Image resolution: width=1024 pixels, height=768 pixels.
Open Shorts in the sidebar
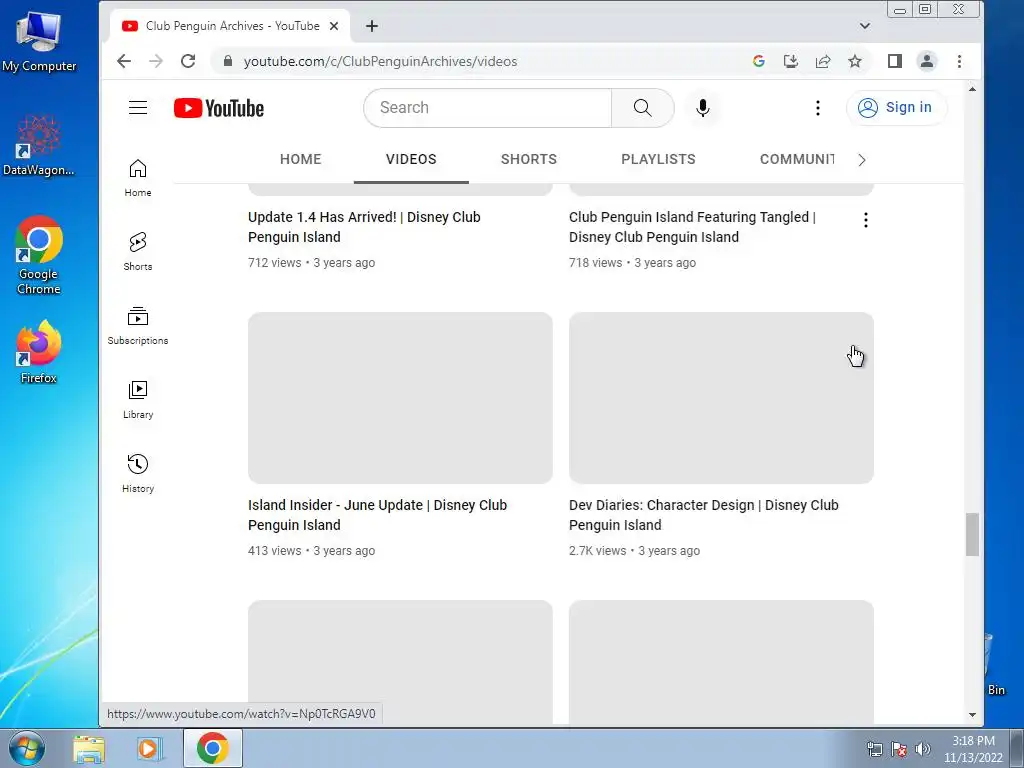138,251
